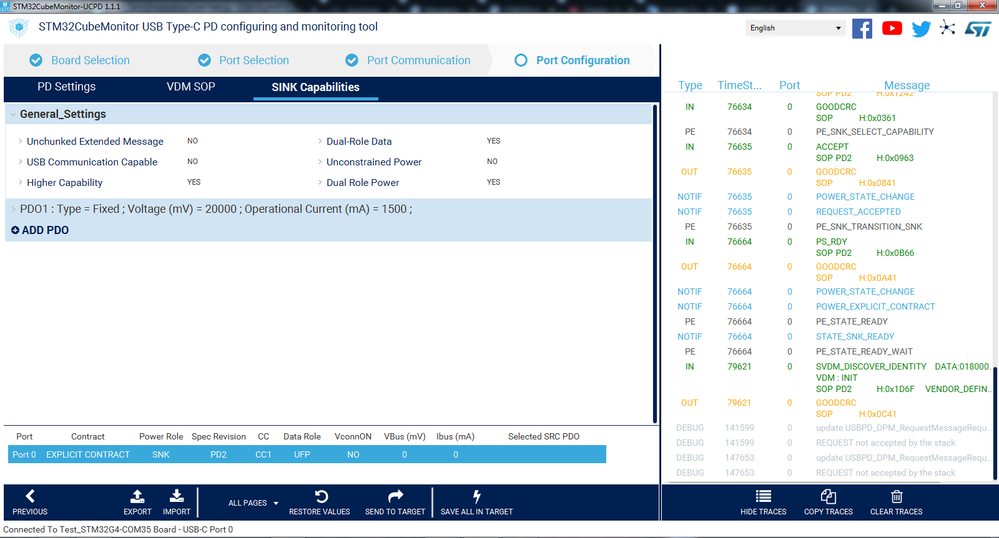
Task: Click the STM32Cube cube logo icon
Action: click(x=19, y=27)
